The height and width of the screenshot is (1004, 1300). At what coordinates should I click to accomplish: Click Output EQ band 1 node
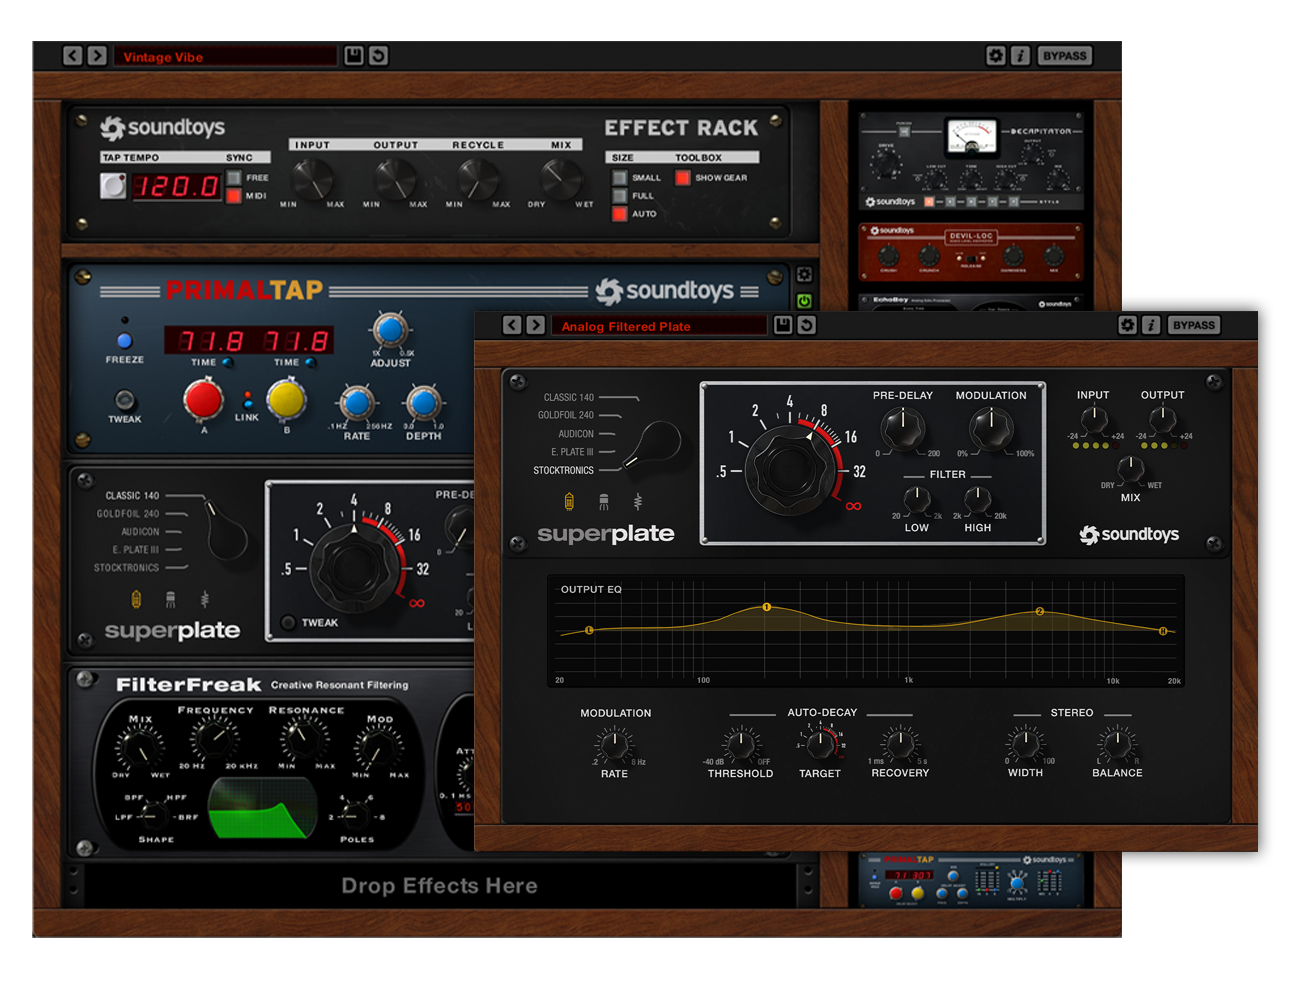(x=767, y=607)
